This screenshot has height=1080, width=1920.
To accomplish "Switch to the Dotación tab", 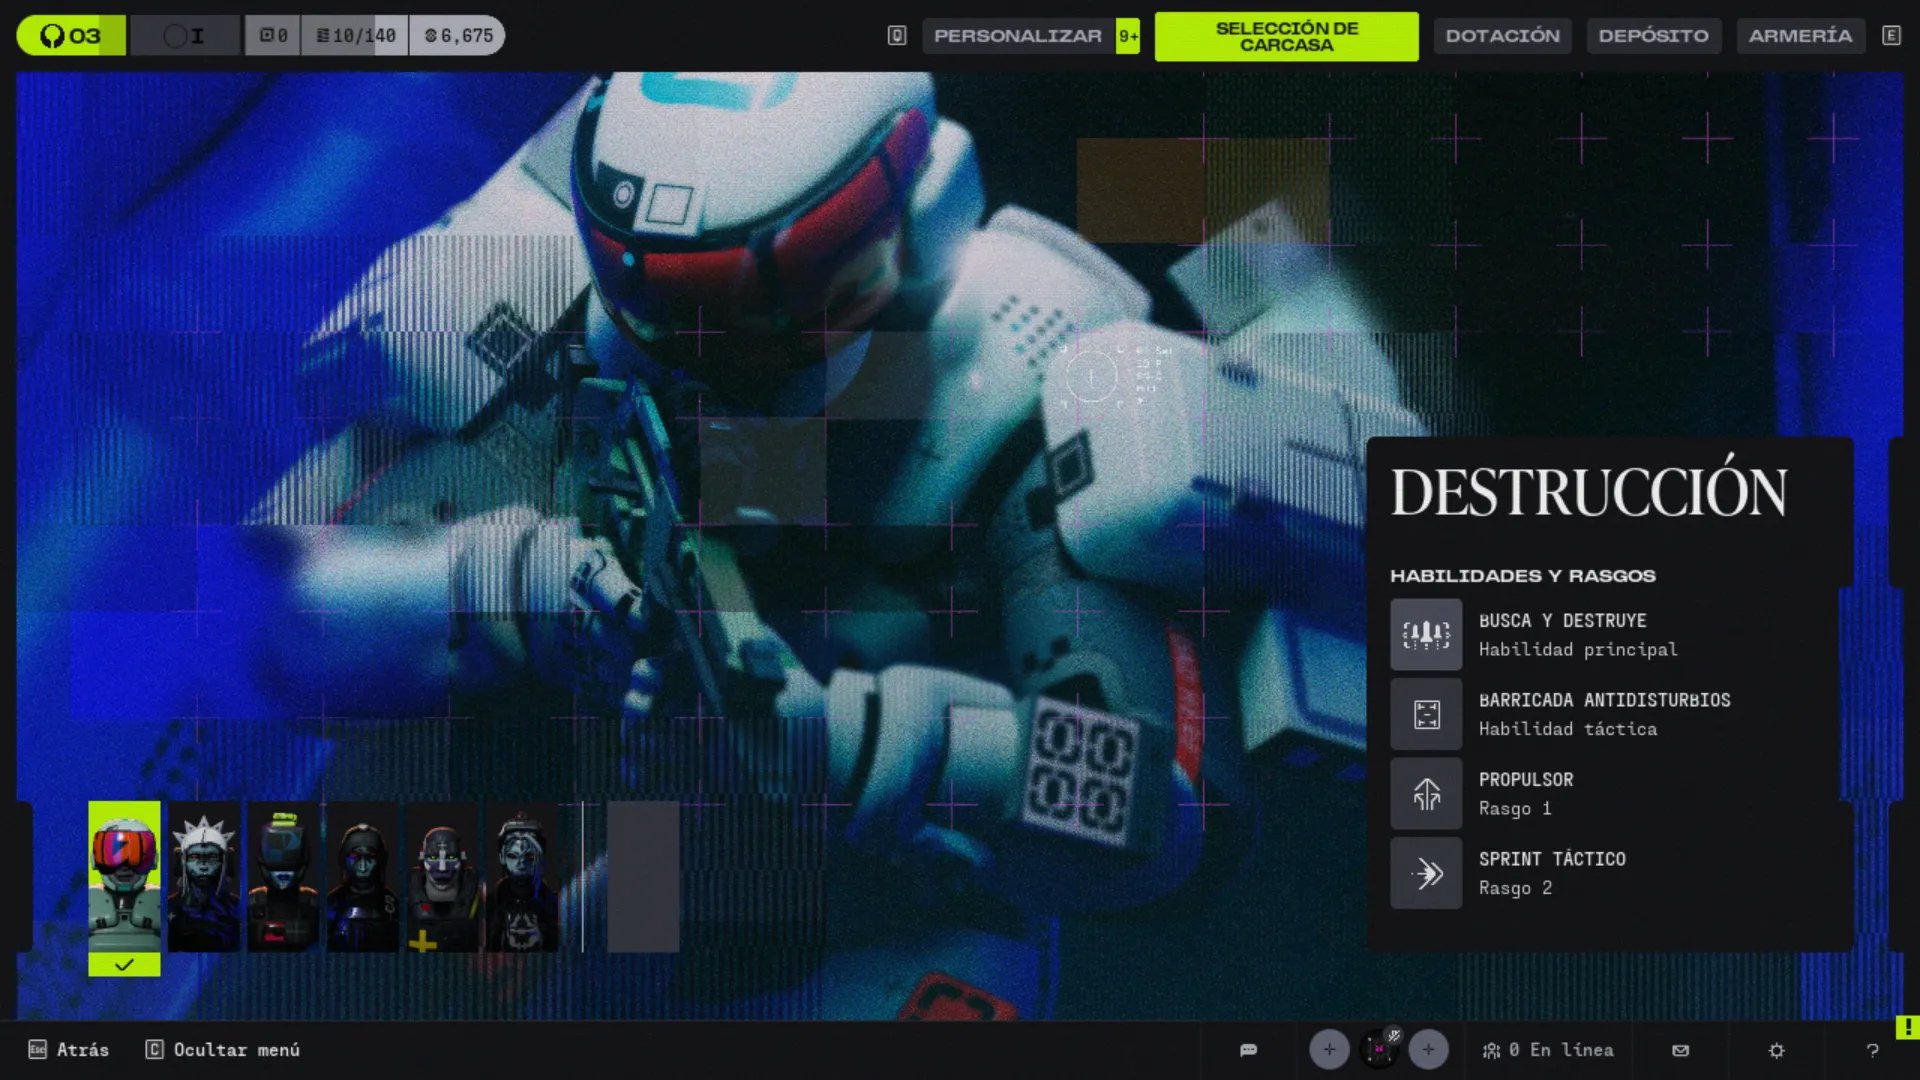I will 1502,36.
